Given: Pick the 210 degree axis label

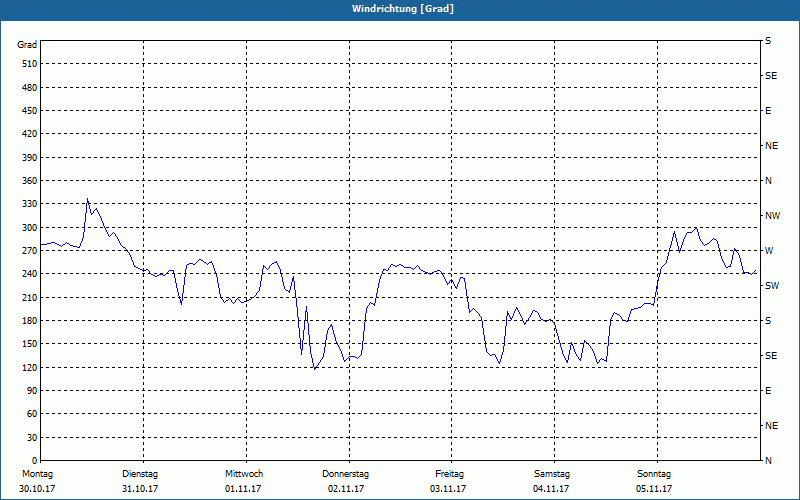Looking at the screenshot, I should (30, 297).
